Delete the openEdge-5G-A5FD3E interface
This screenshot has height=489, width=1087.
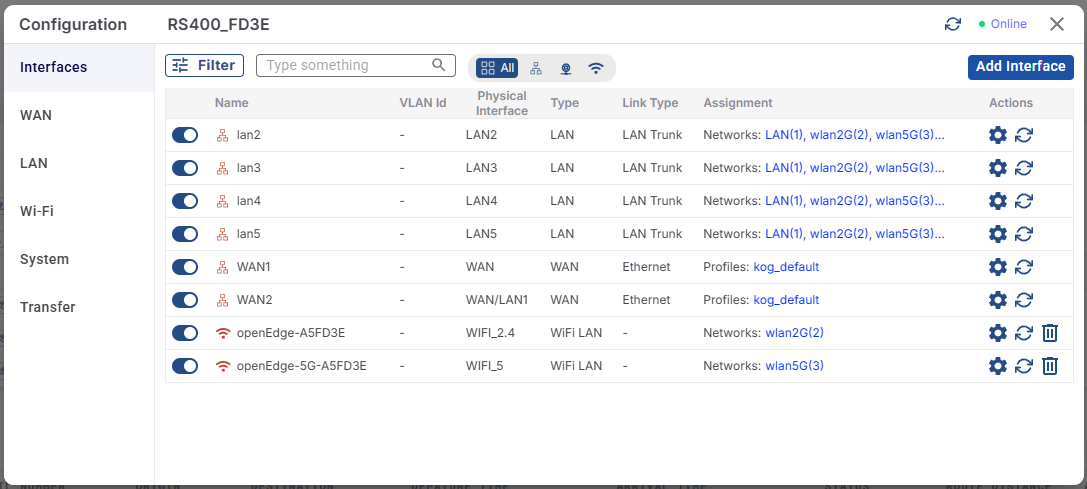tap(1049, 366)
